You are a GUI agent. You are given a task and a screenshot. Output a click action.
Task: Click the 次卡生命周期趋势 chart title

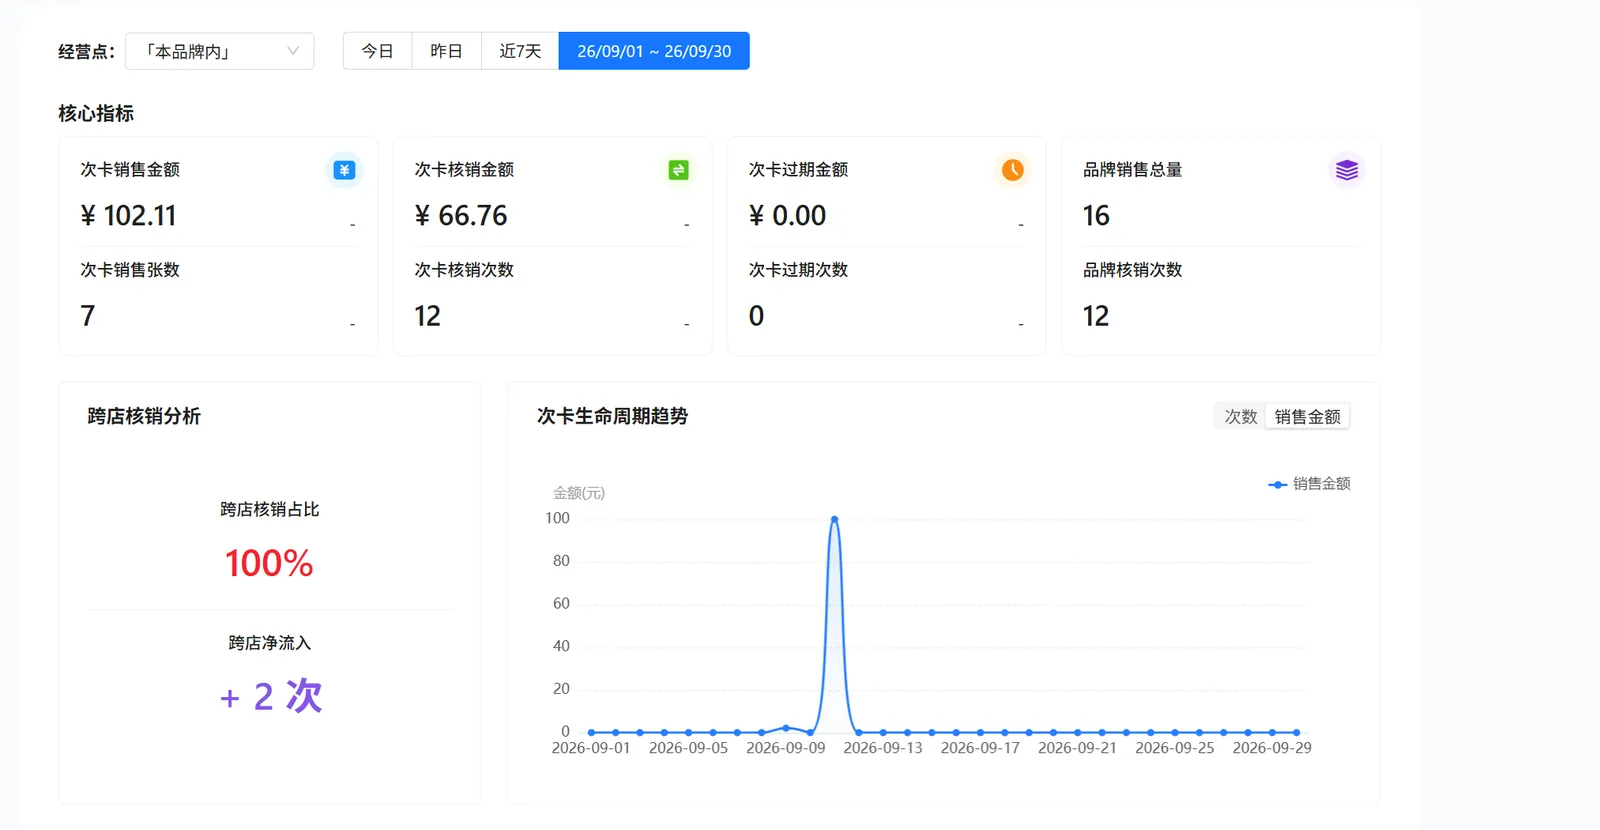coord(612,416)
